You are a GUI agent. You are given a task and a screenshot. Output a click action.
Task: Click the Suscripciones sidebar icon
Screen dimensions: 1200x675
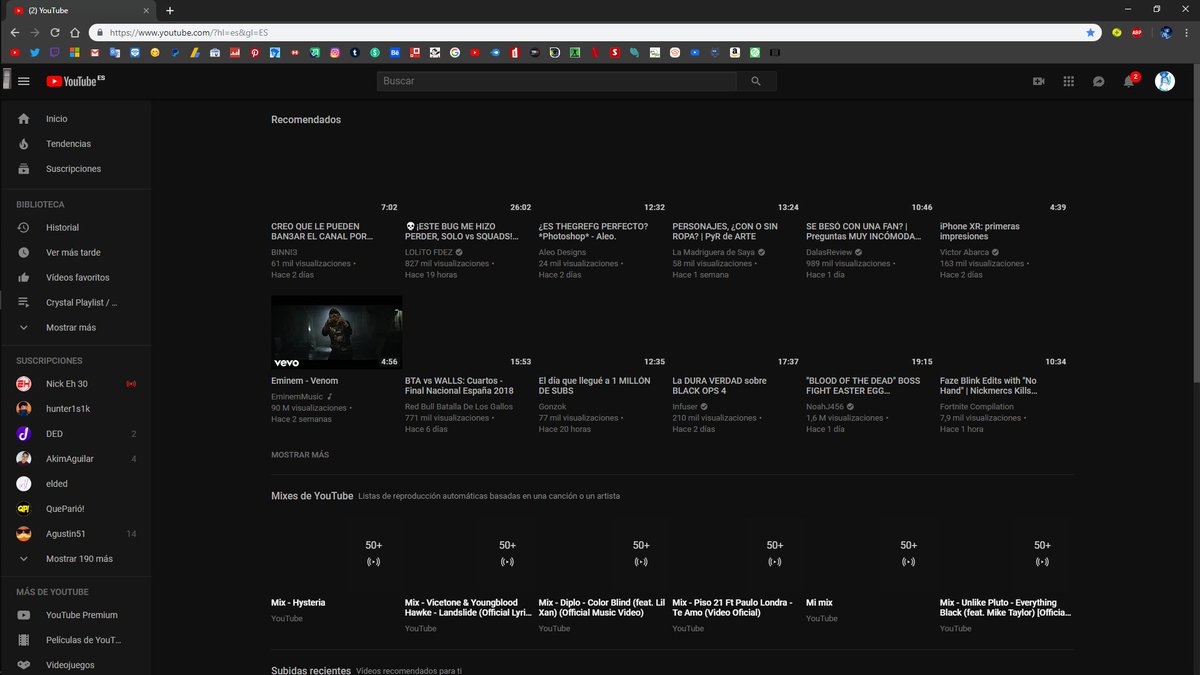24,169
